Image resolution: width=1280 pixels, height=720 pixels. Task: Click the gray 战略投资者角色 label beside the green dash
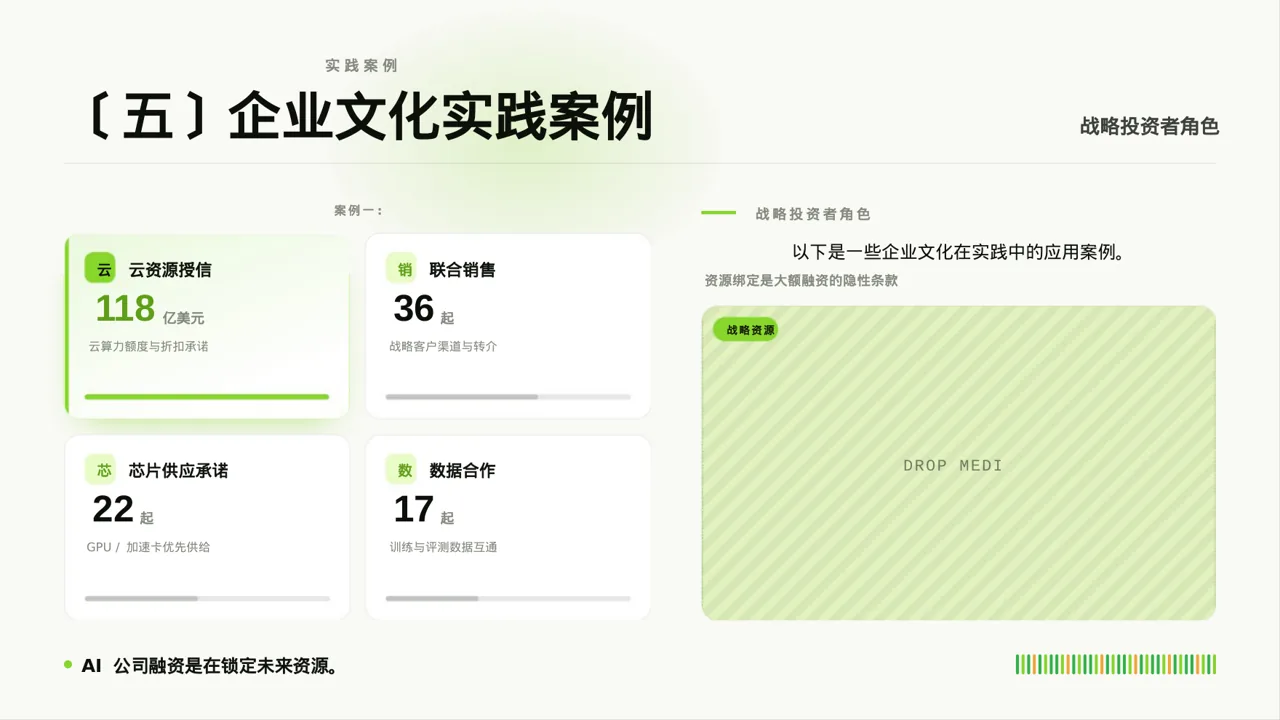click(813, 214)
